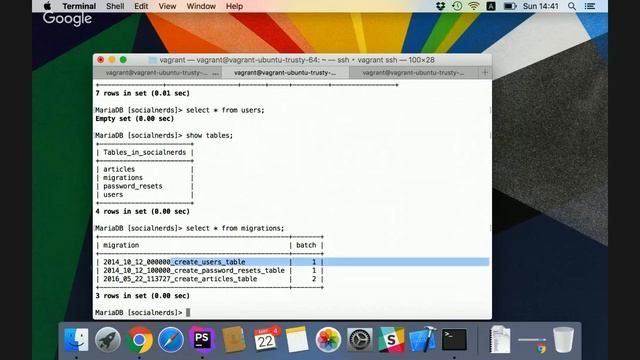640x360 pixels.
Task: Click the Dropbox menu bar icon
Action: pos(440,6)
